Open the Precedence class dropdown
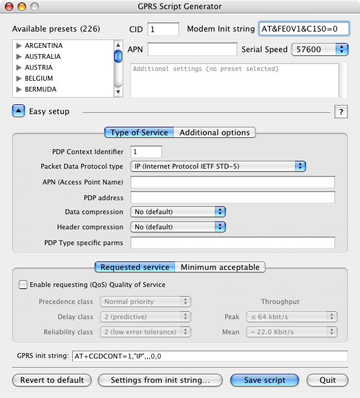Image resolution: width=360 pixels, height=398 pixels. click(x=146, y=302)
